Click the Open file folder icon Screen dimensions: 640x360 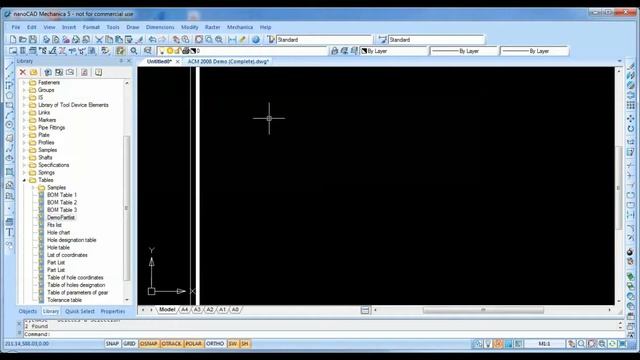(x=22, y=40)
